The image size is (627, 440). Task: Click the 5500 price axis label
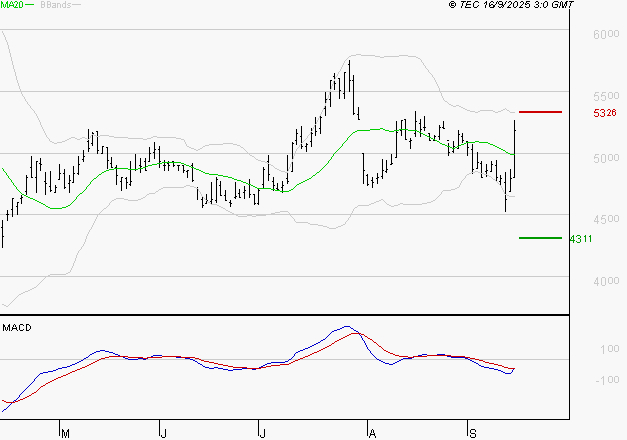click(606, 96)
